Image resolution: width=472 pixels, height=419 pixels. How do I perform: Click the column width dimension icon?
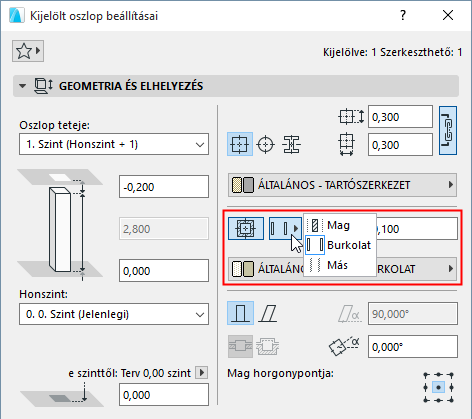pos(347,144)
